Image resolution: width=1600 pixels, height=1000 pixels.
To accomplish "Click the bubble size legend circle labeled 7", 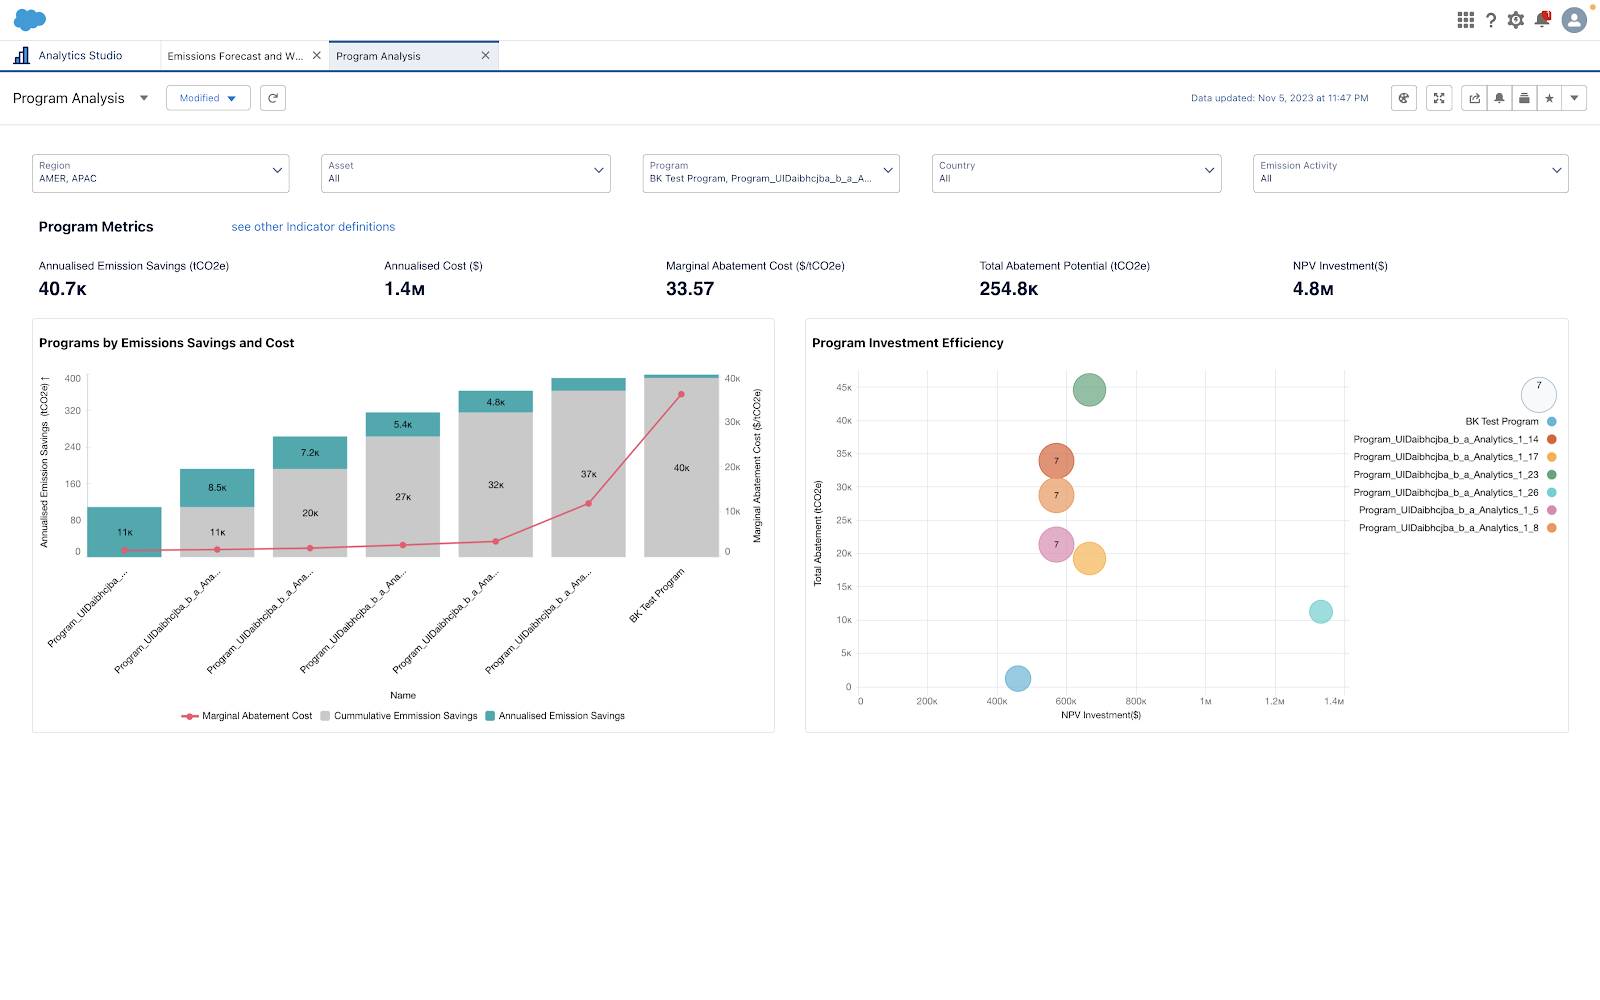I will coord(1538,395).
